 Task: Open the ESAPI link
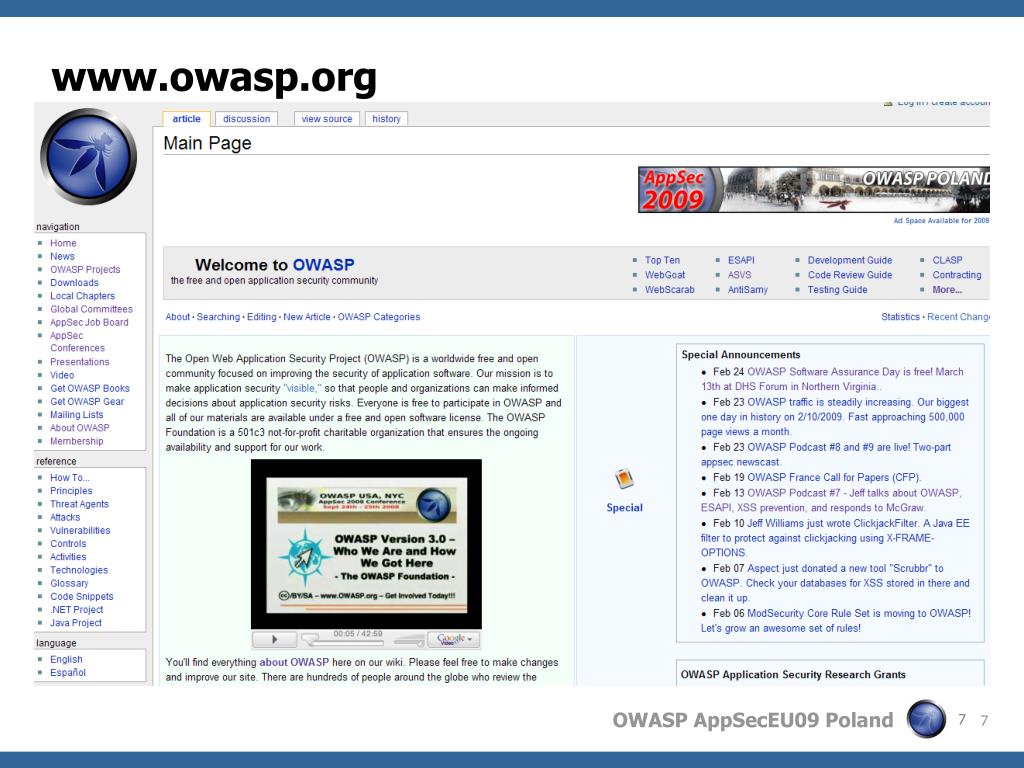pos(741,260)
